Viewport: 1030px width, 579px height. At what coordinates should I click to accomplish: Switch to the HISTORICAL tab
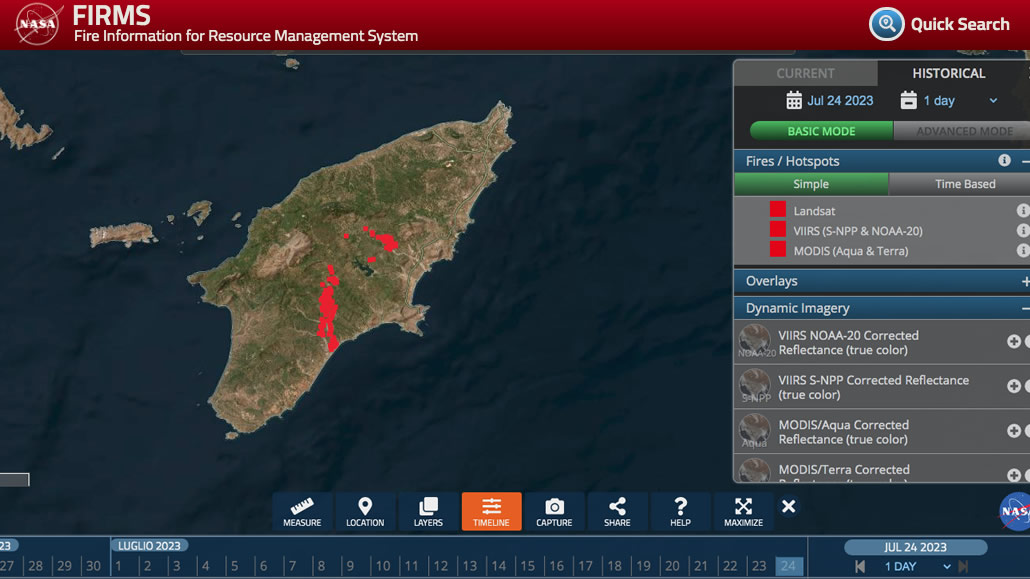pos(949,73)
